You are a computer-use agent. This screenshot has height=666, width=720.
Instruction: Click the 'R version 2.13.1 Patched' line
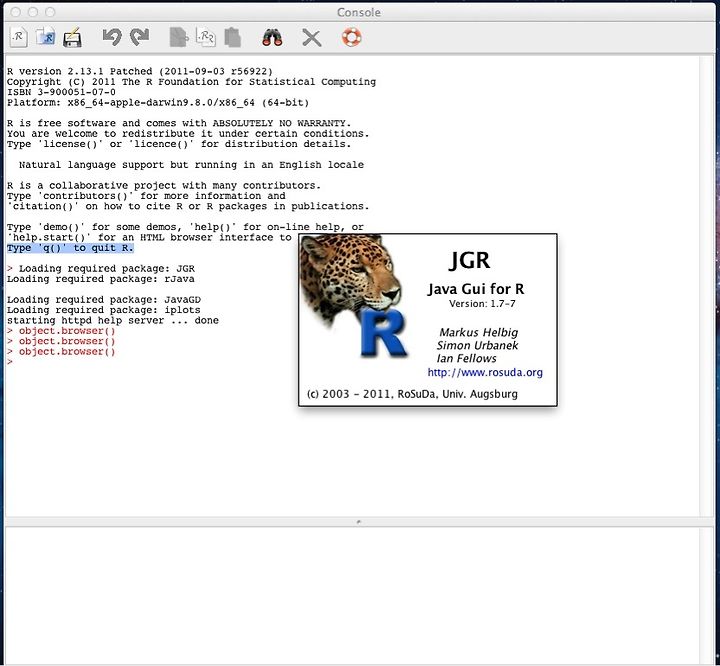tap(140, 71)
